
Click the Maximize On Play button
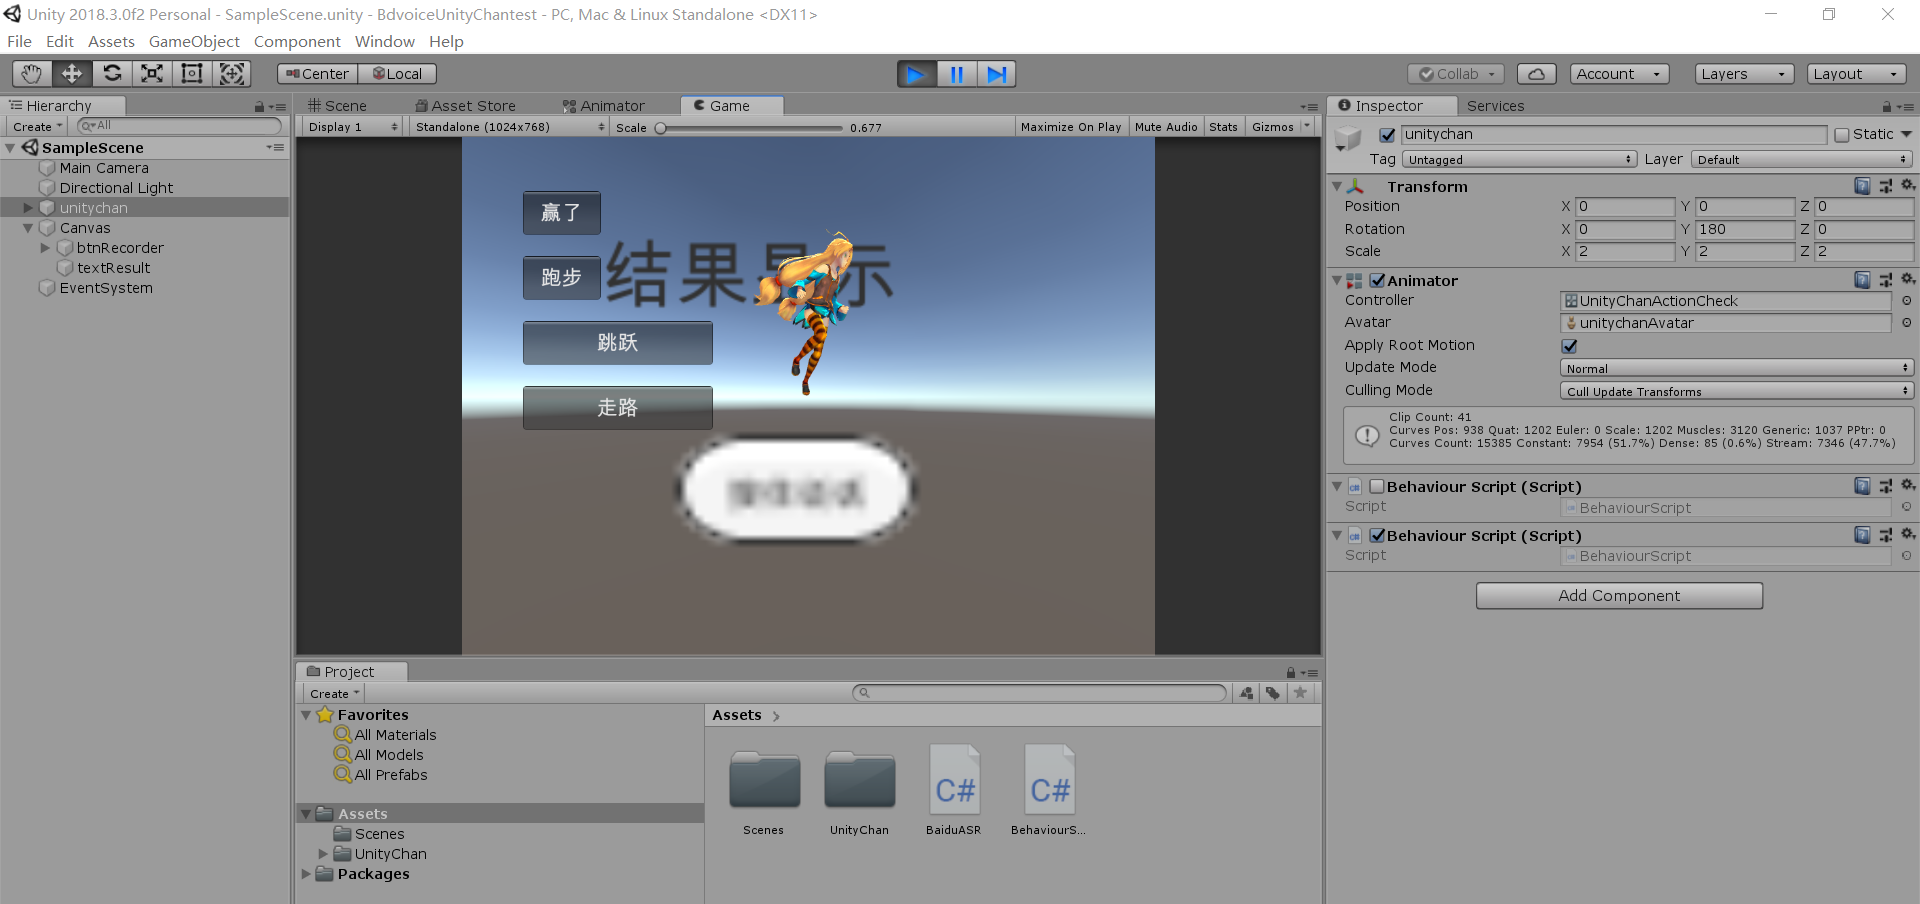1070,126
